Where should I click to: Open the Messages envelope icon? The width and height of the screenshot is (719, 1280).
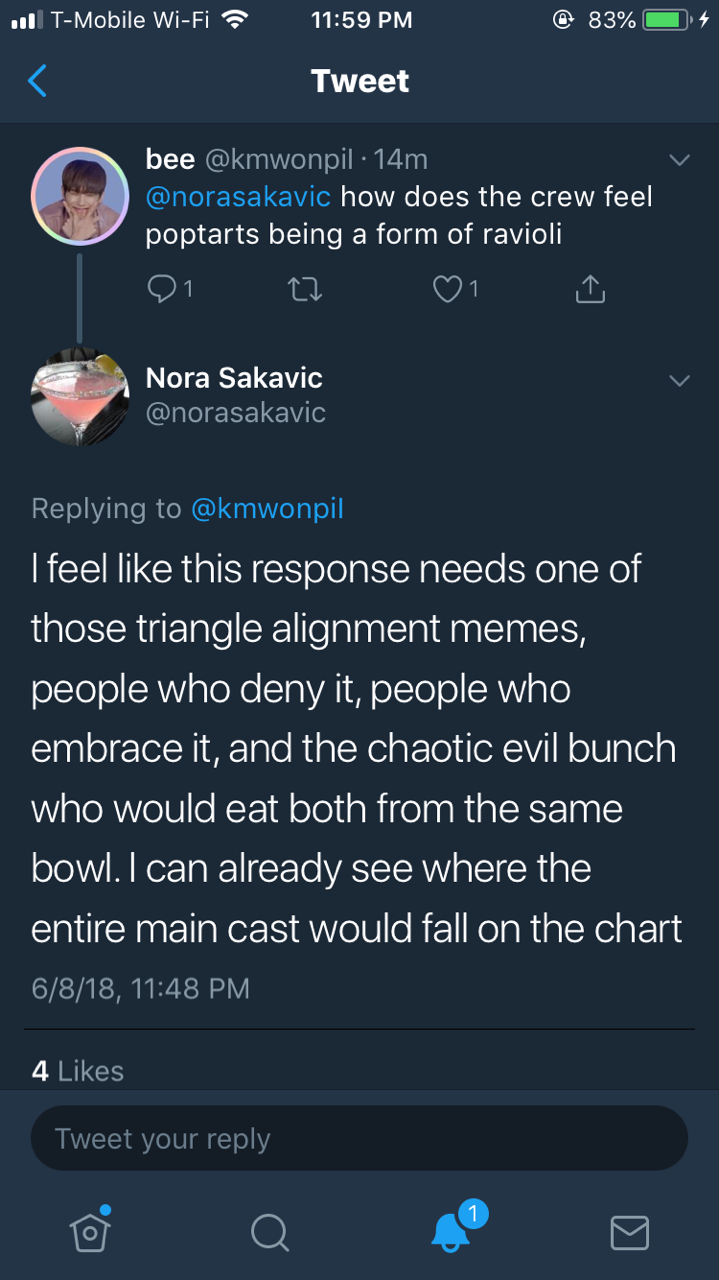click(629, 1231)
